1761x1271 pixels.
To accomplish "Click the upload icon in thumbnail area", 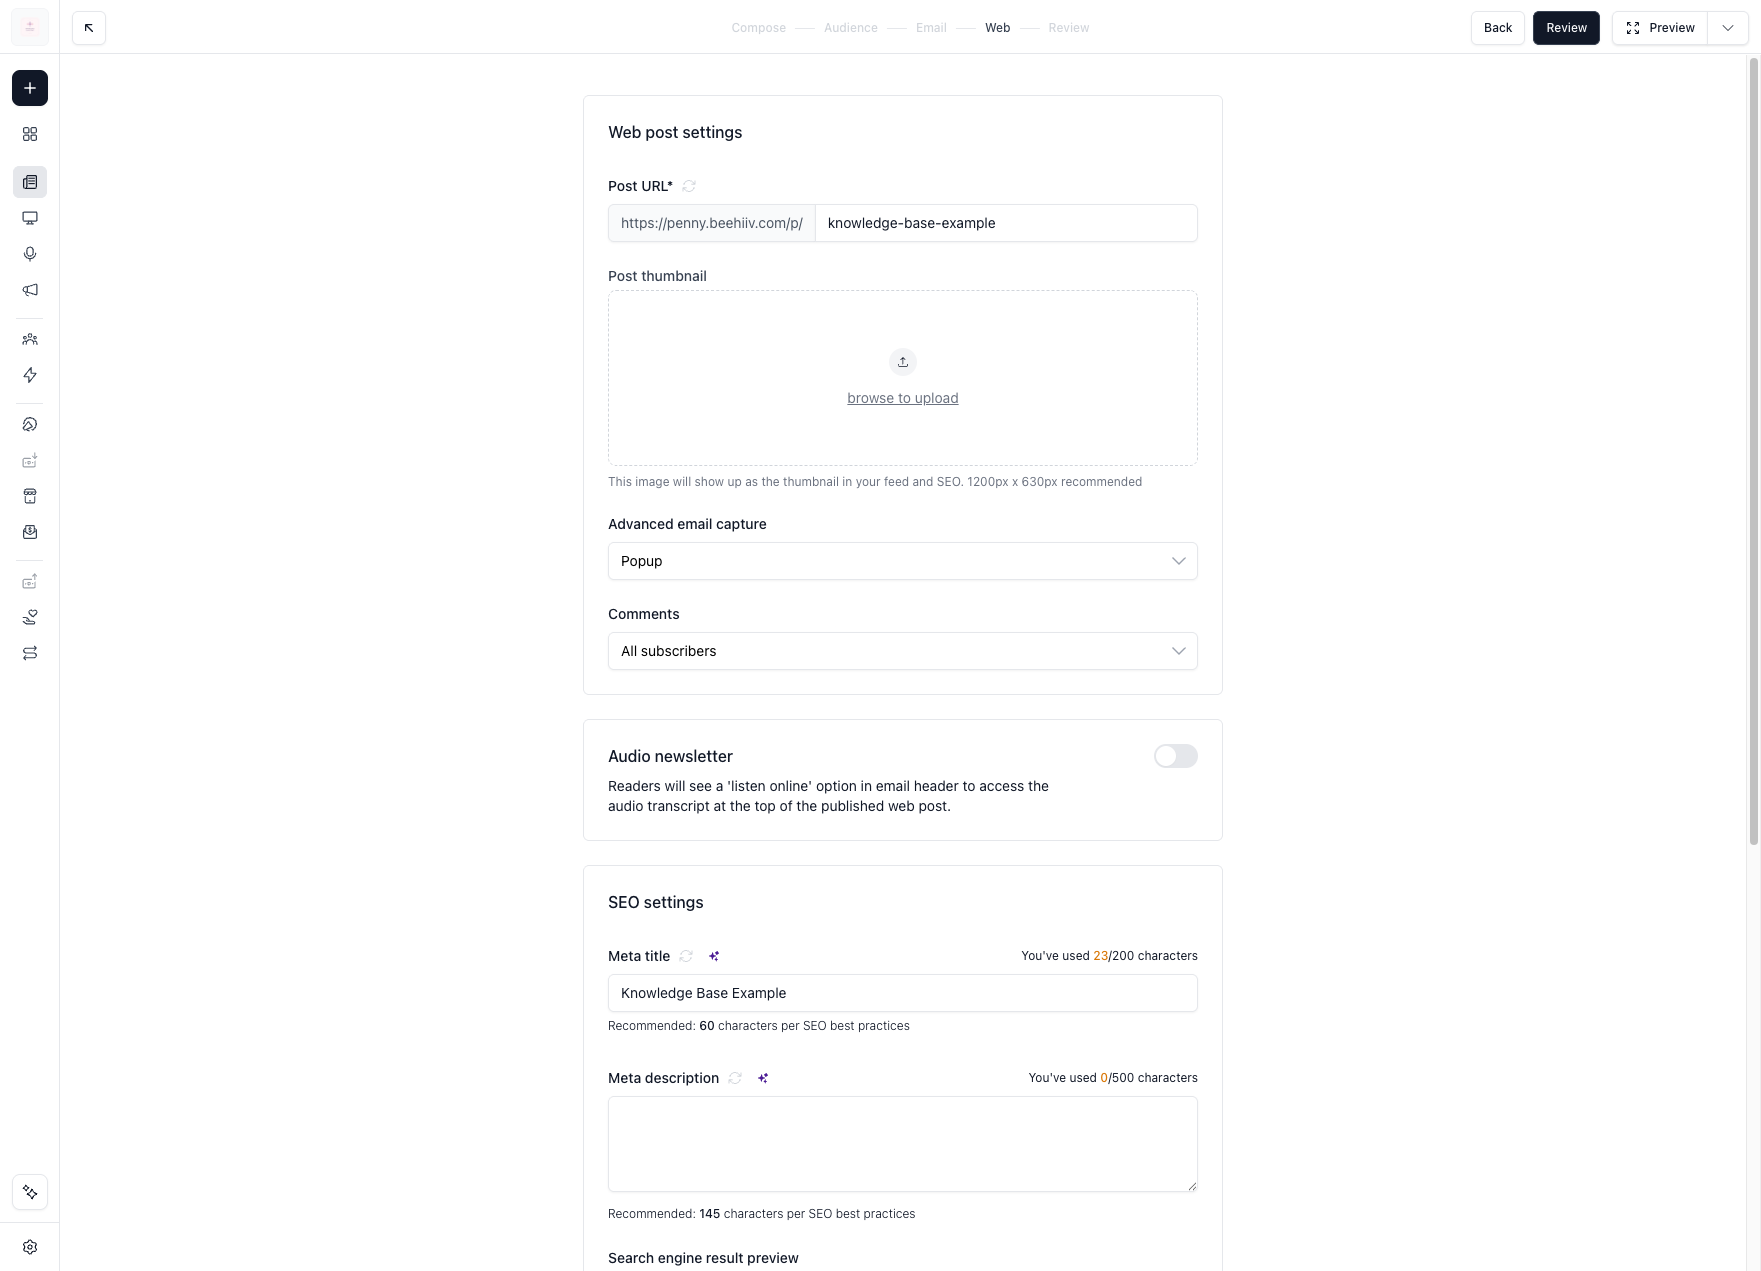I will [x=903, y=362].
